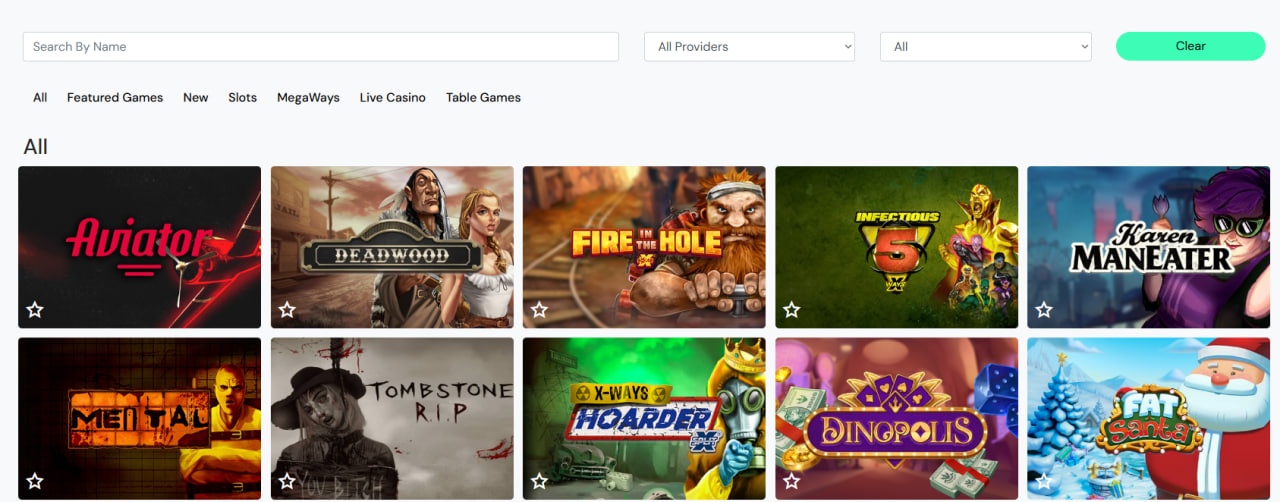Open the Dinopolis game card
The image size is (1280, 502).
897,418
